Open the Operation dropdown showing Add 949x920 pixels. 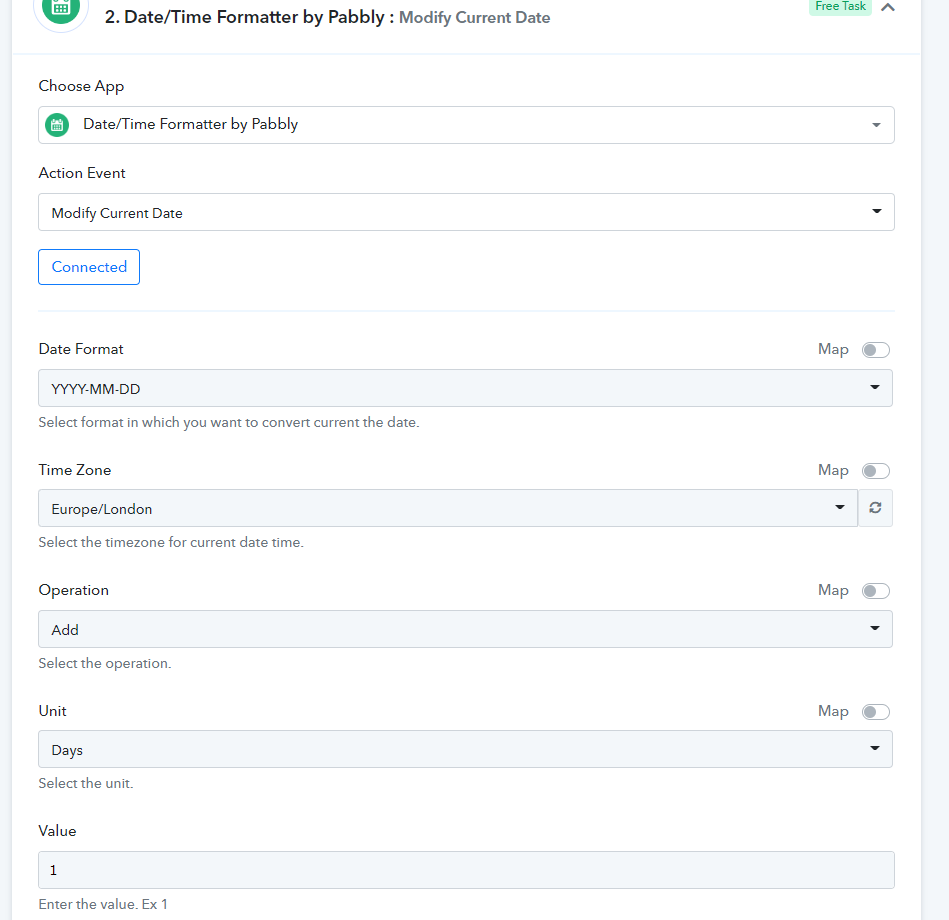click(x=465, y=629)
